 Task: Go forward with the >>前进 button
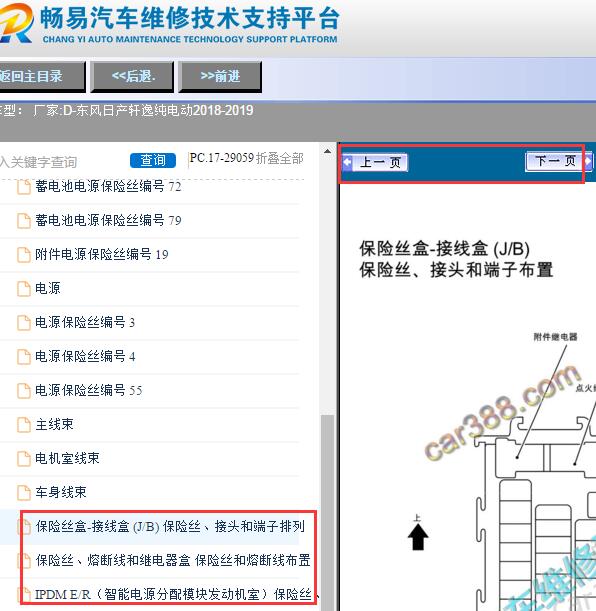[x=220, y=76]
